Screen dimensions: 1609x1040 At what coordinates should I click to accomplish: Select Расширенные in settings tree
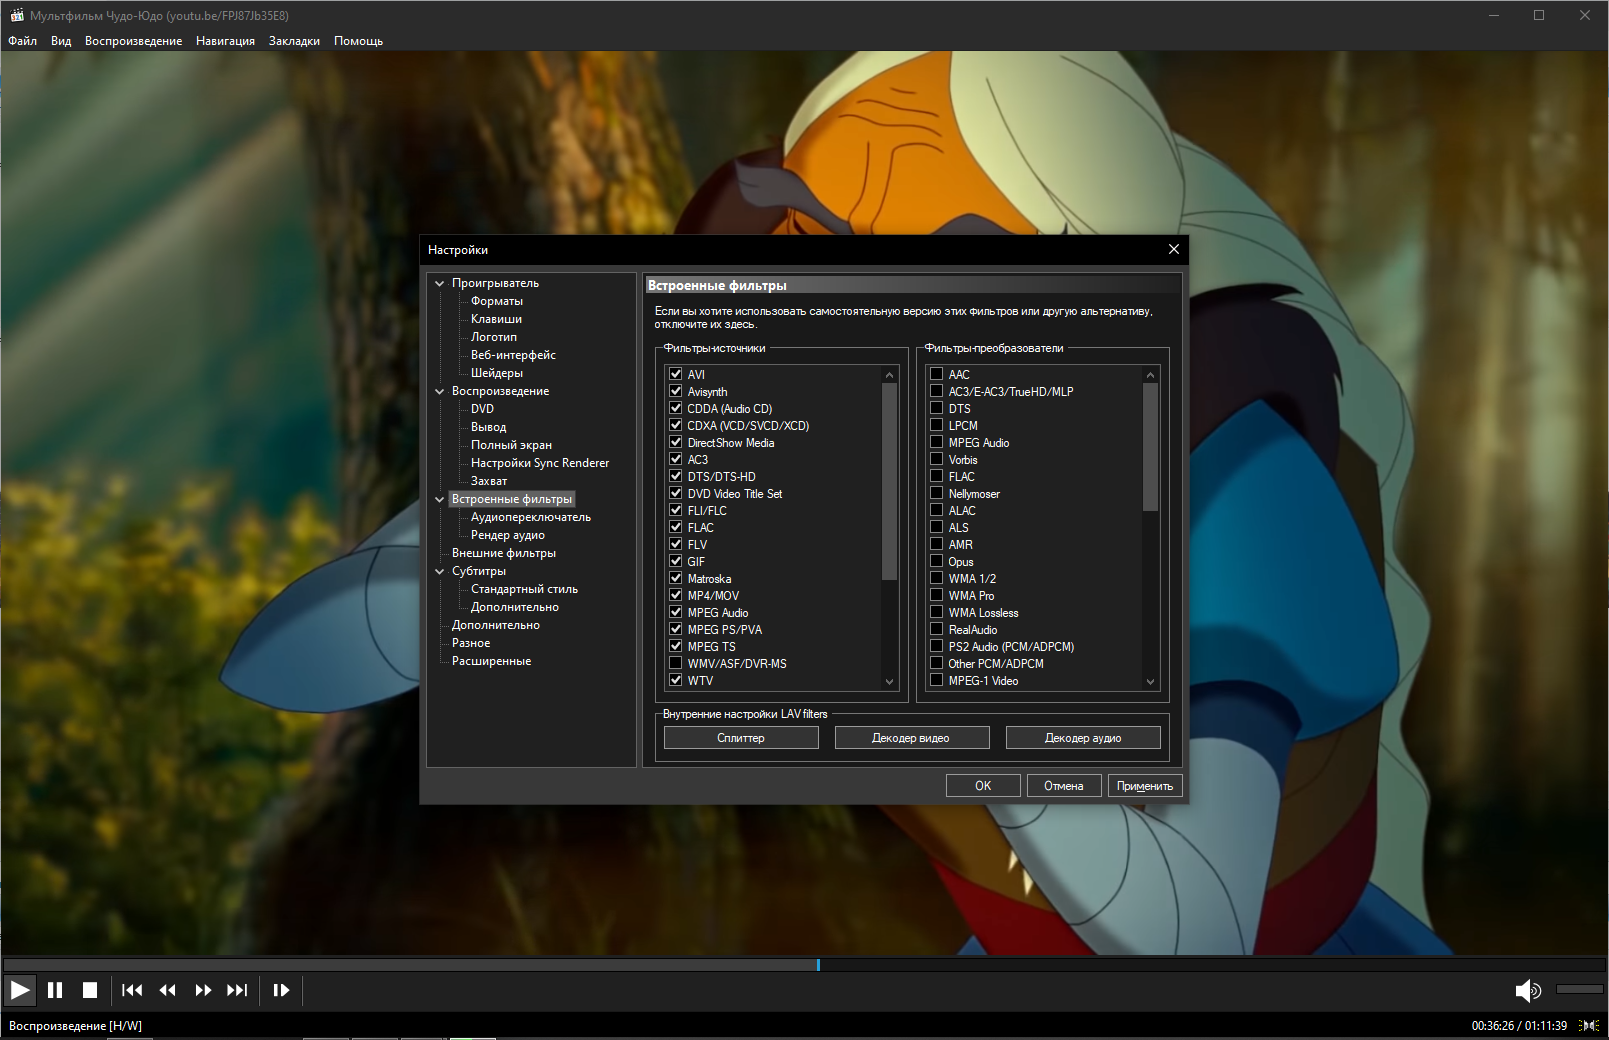coord(491,661)
